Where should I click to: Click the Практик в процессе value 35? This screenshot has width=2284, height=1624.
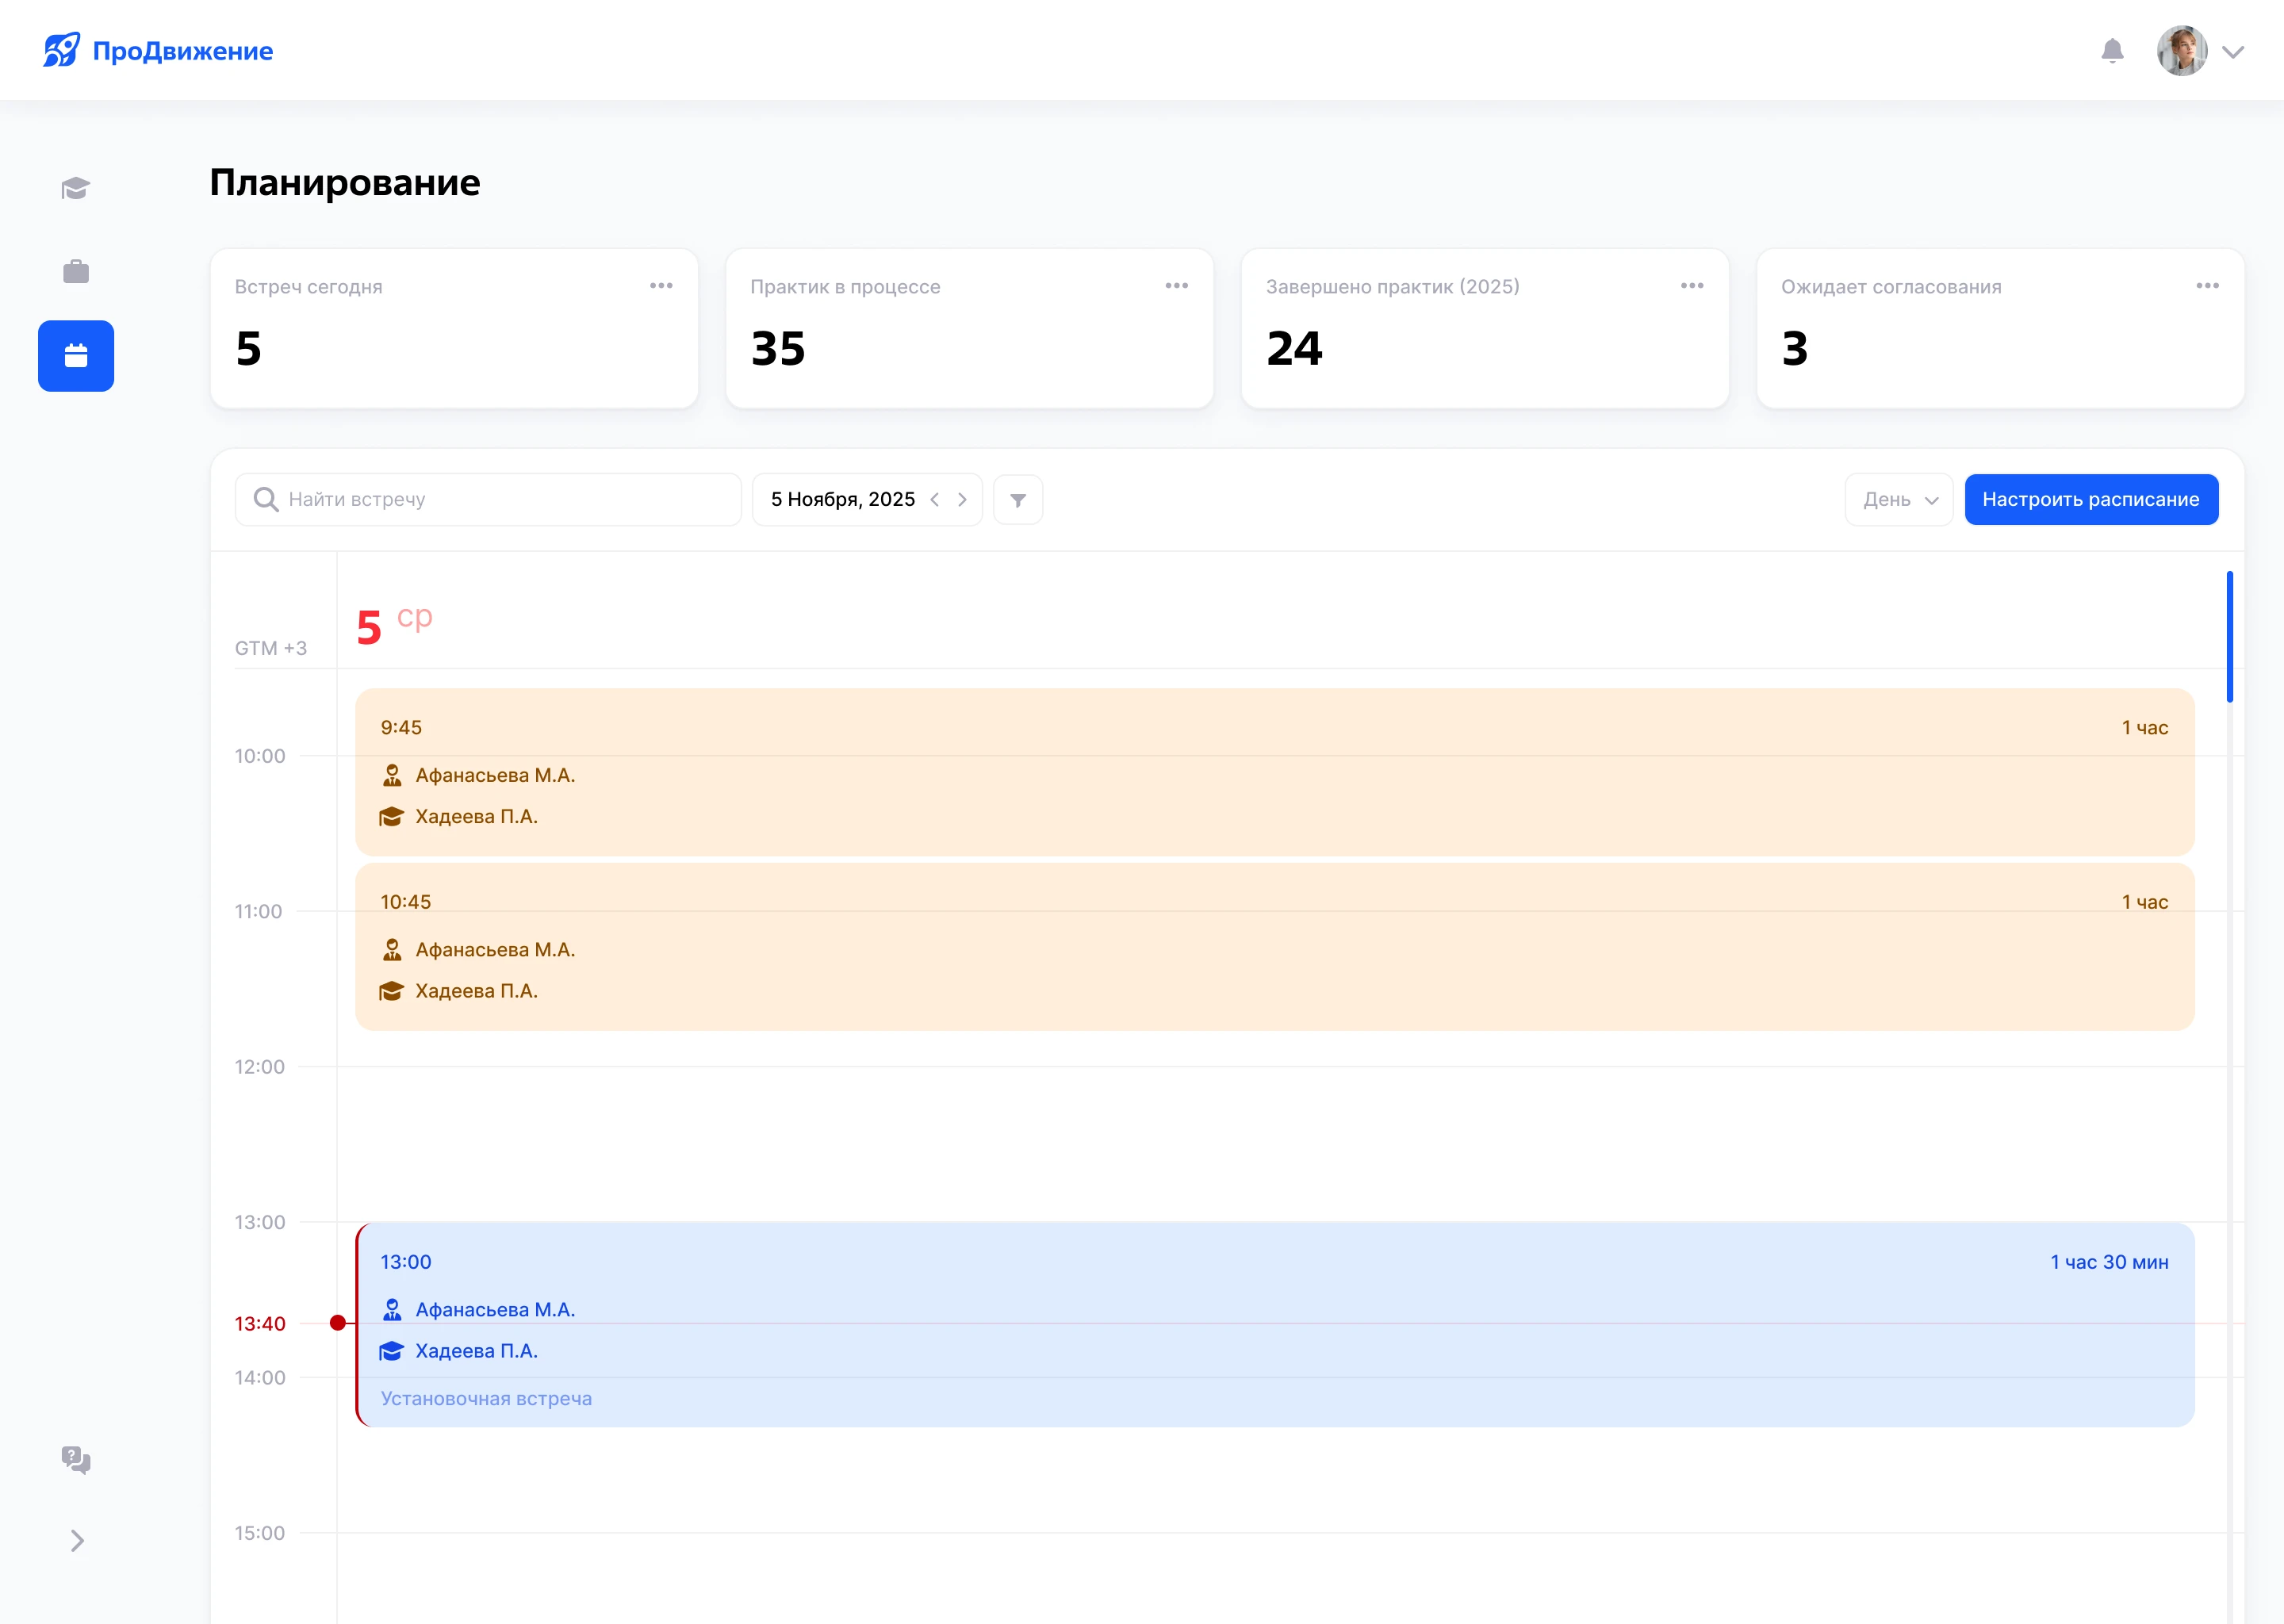click(x=778, y=348)
